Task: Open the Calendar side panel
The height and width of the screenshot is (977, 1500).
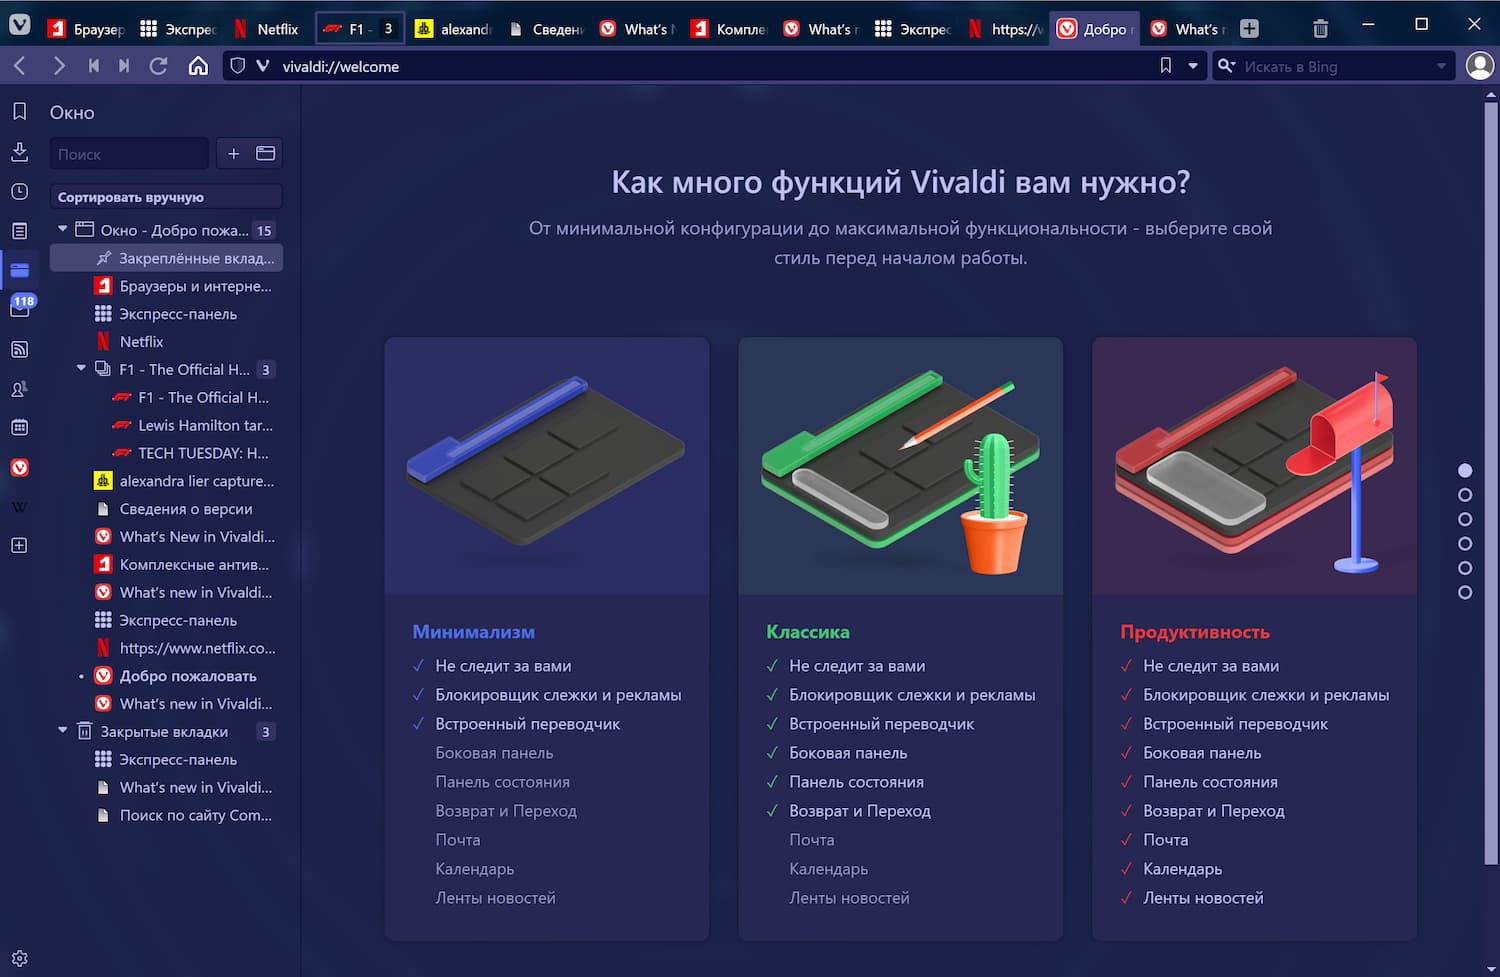Action: [x=19, y=428]
